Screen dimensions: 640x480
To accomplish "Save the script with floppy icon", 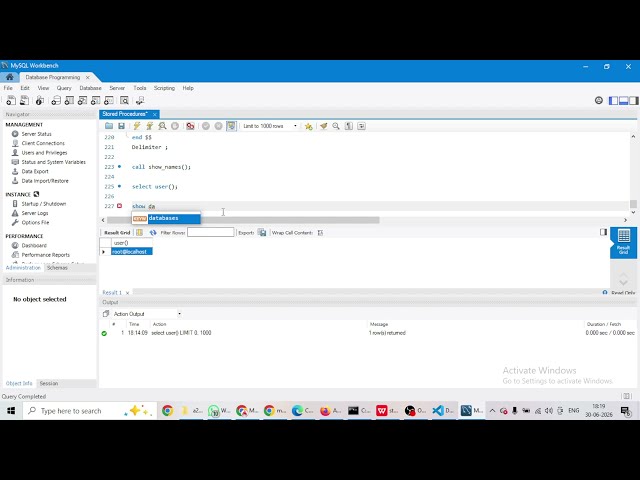I will [x=121, y=126].
